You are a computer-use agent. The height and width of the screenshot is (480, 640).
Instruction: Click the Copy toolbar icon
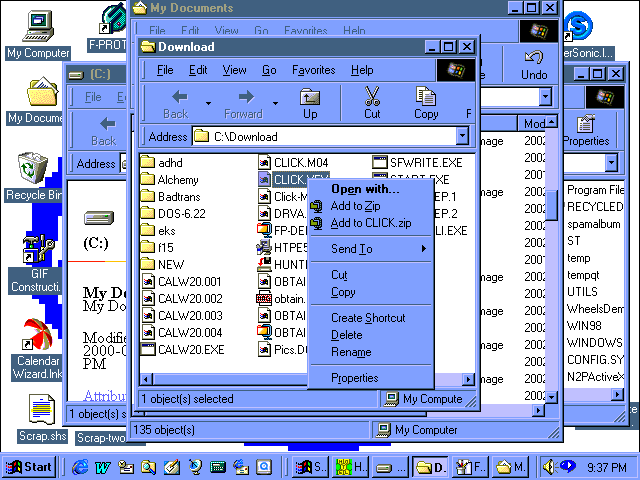coord(426,103)
